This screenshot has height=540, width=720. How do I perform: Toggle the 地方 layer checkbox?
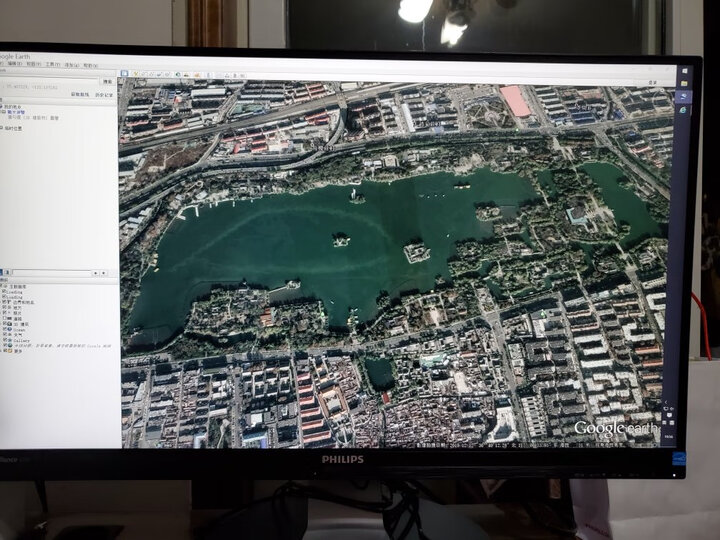point(4,307)
